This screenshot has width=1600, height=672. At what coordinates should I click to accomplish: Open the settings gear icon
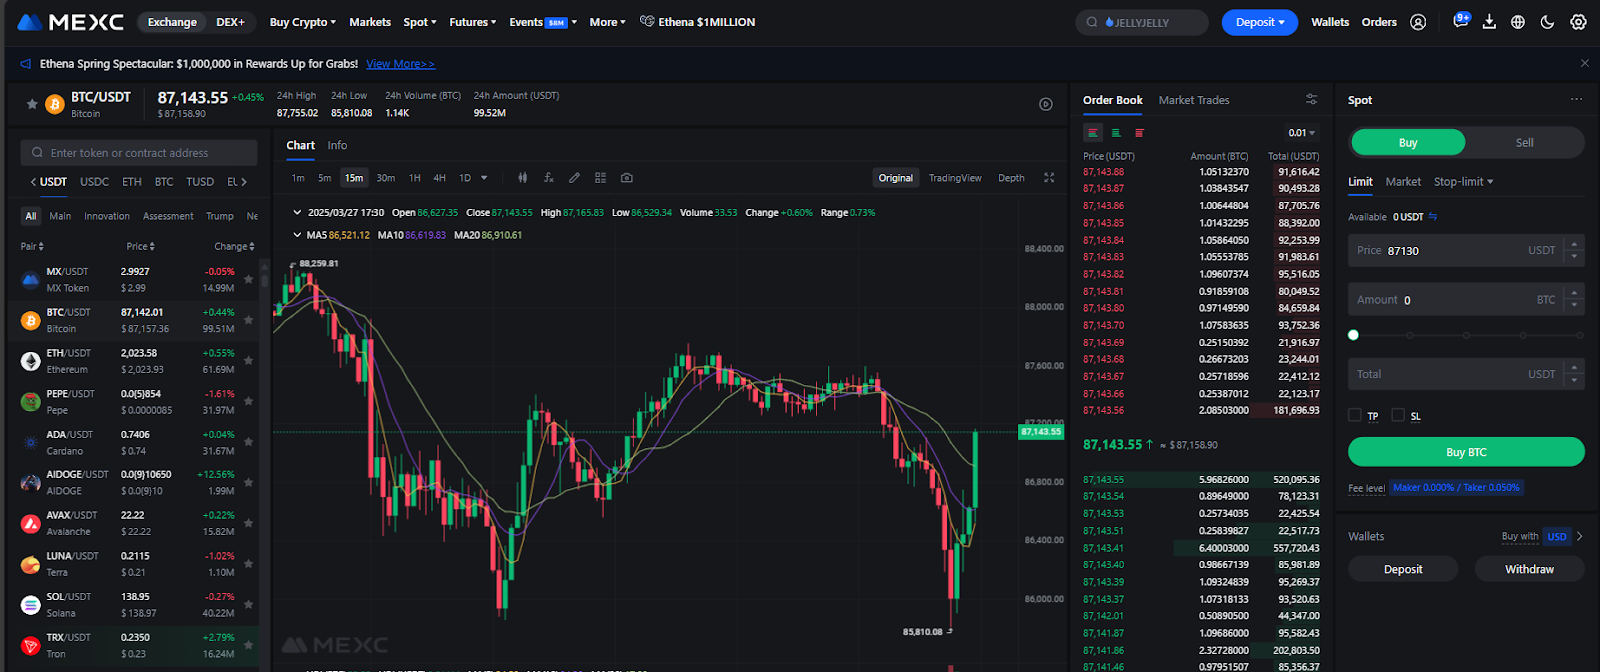(x=1578, y=22)
